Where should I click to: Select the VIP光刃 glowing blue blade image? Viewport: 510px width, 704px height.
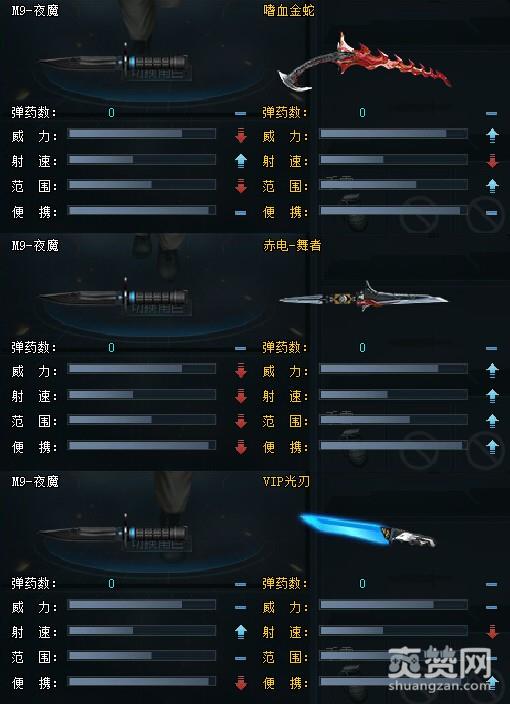(x=367, y=531)
